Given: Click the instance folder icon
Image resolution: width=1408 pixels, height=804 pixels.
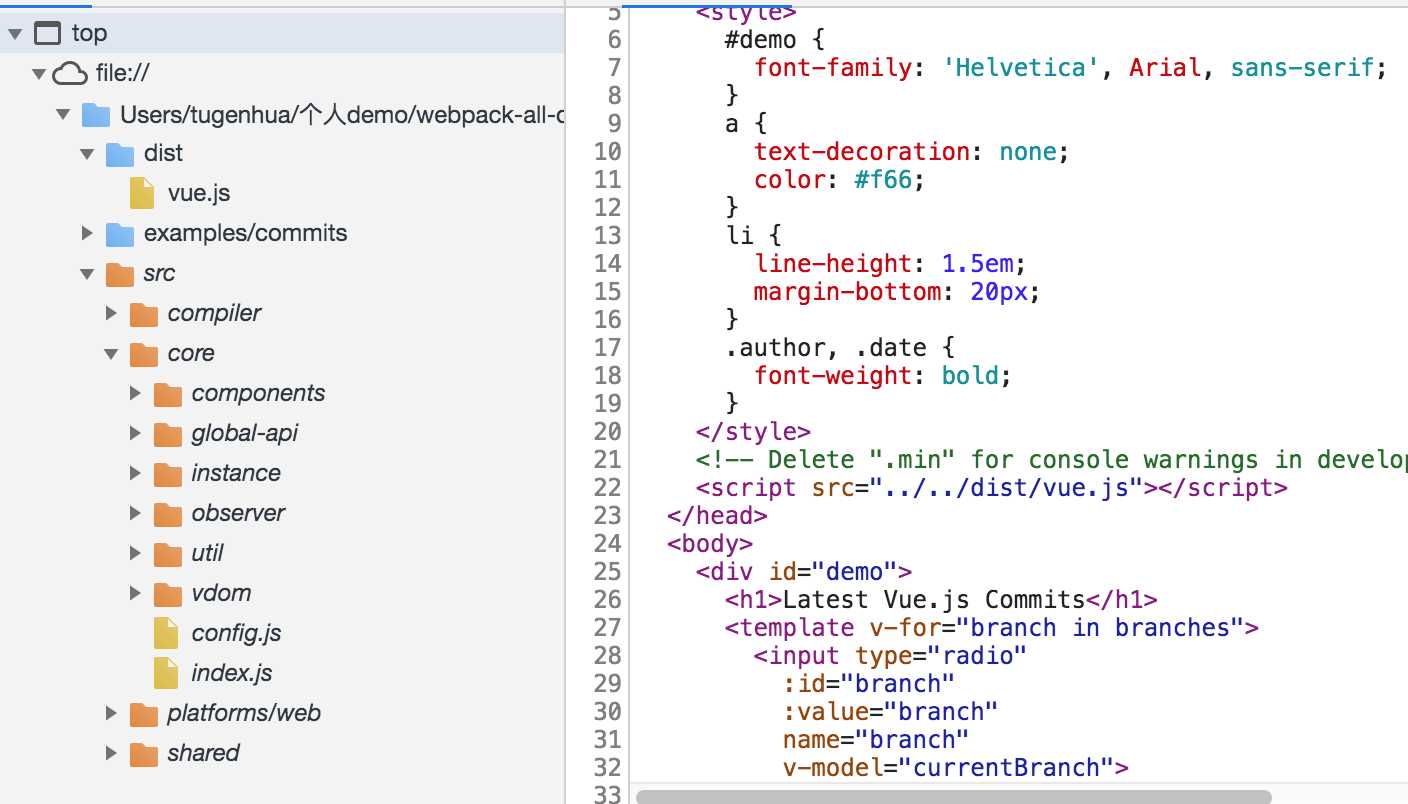Looking at the screenshot, I should (168, 474).
